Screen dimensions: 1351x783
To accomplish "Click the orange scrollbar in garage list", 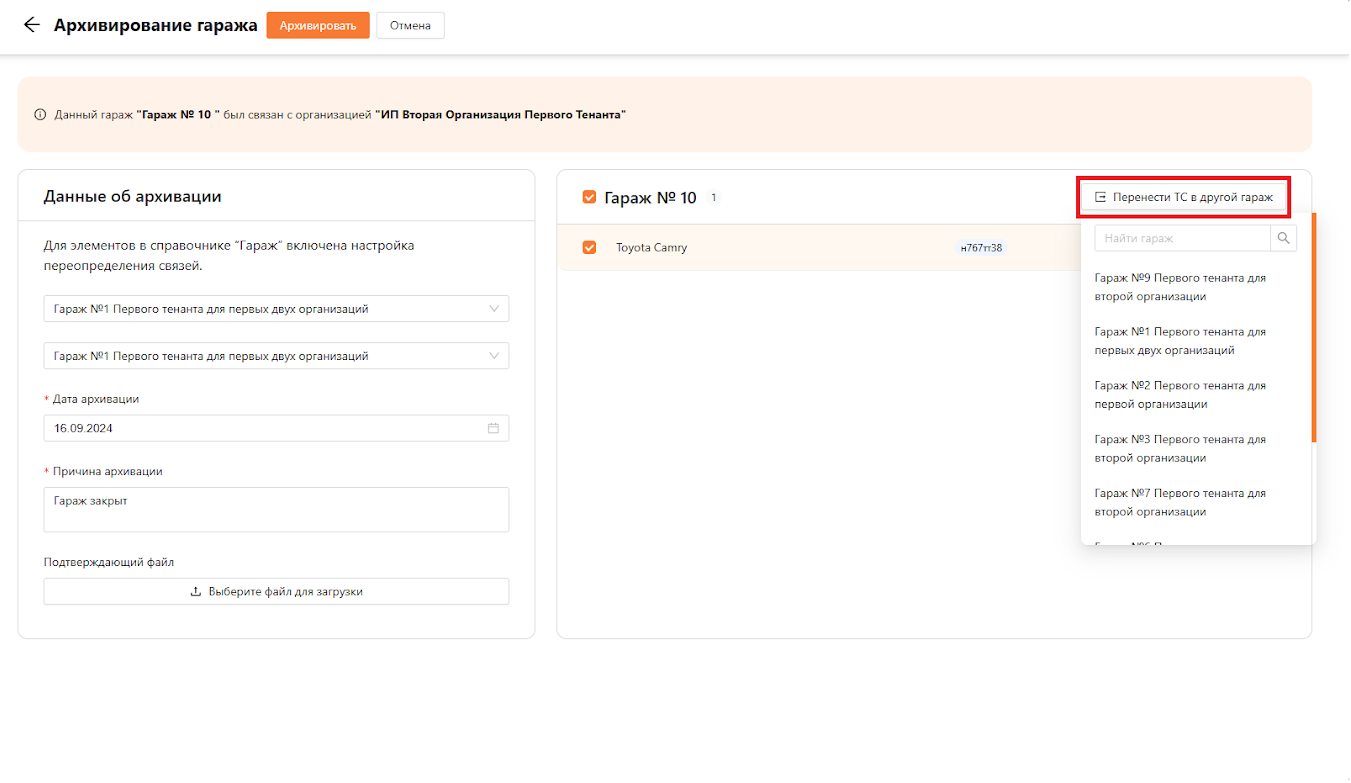I will coord(1313,330).
